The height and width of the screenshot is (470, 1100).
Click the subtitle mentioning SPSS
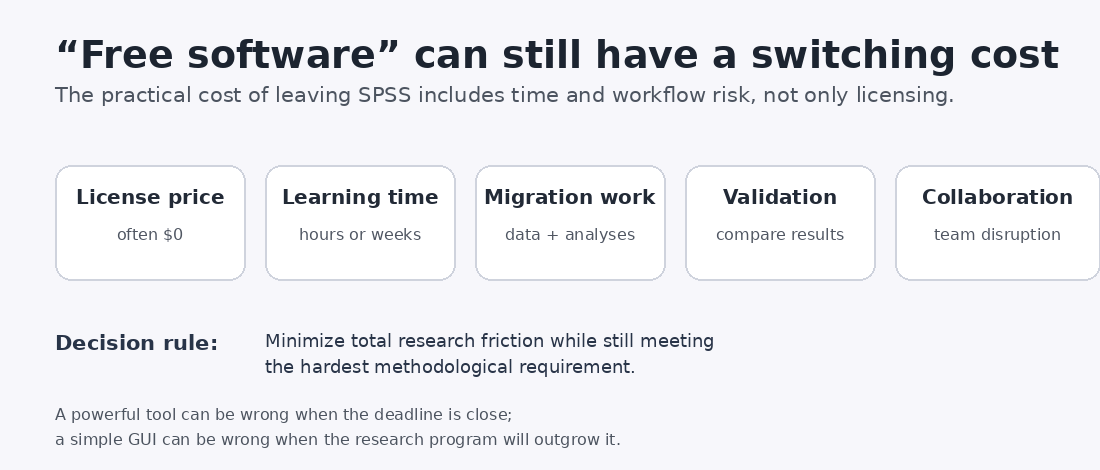click(504, 95)
